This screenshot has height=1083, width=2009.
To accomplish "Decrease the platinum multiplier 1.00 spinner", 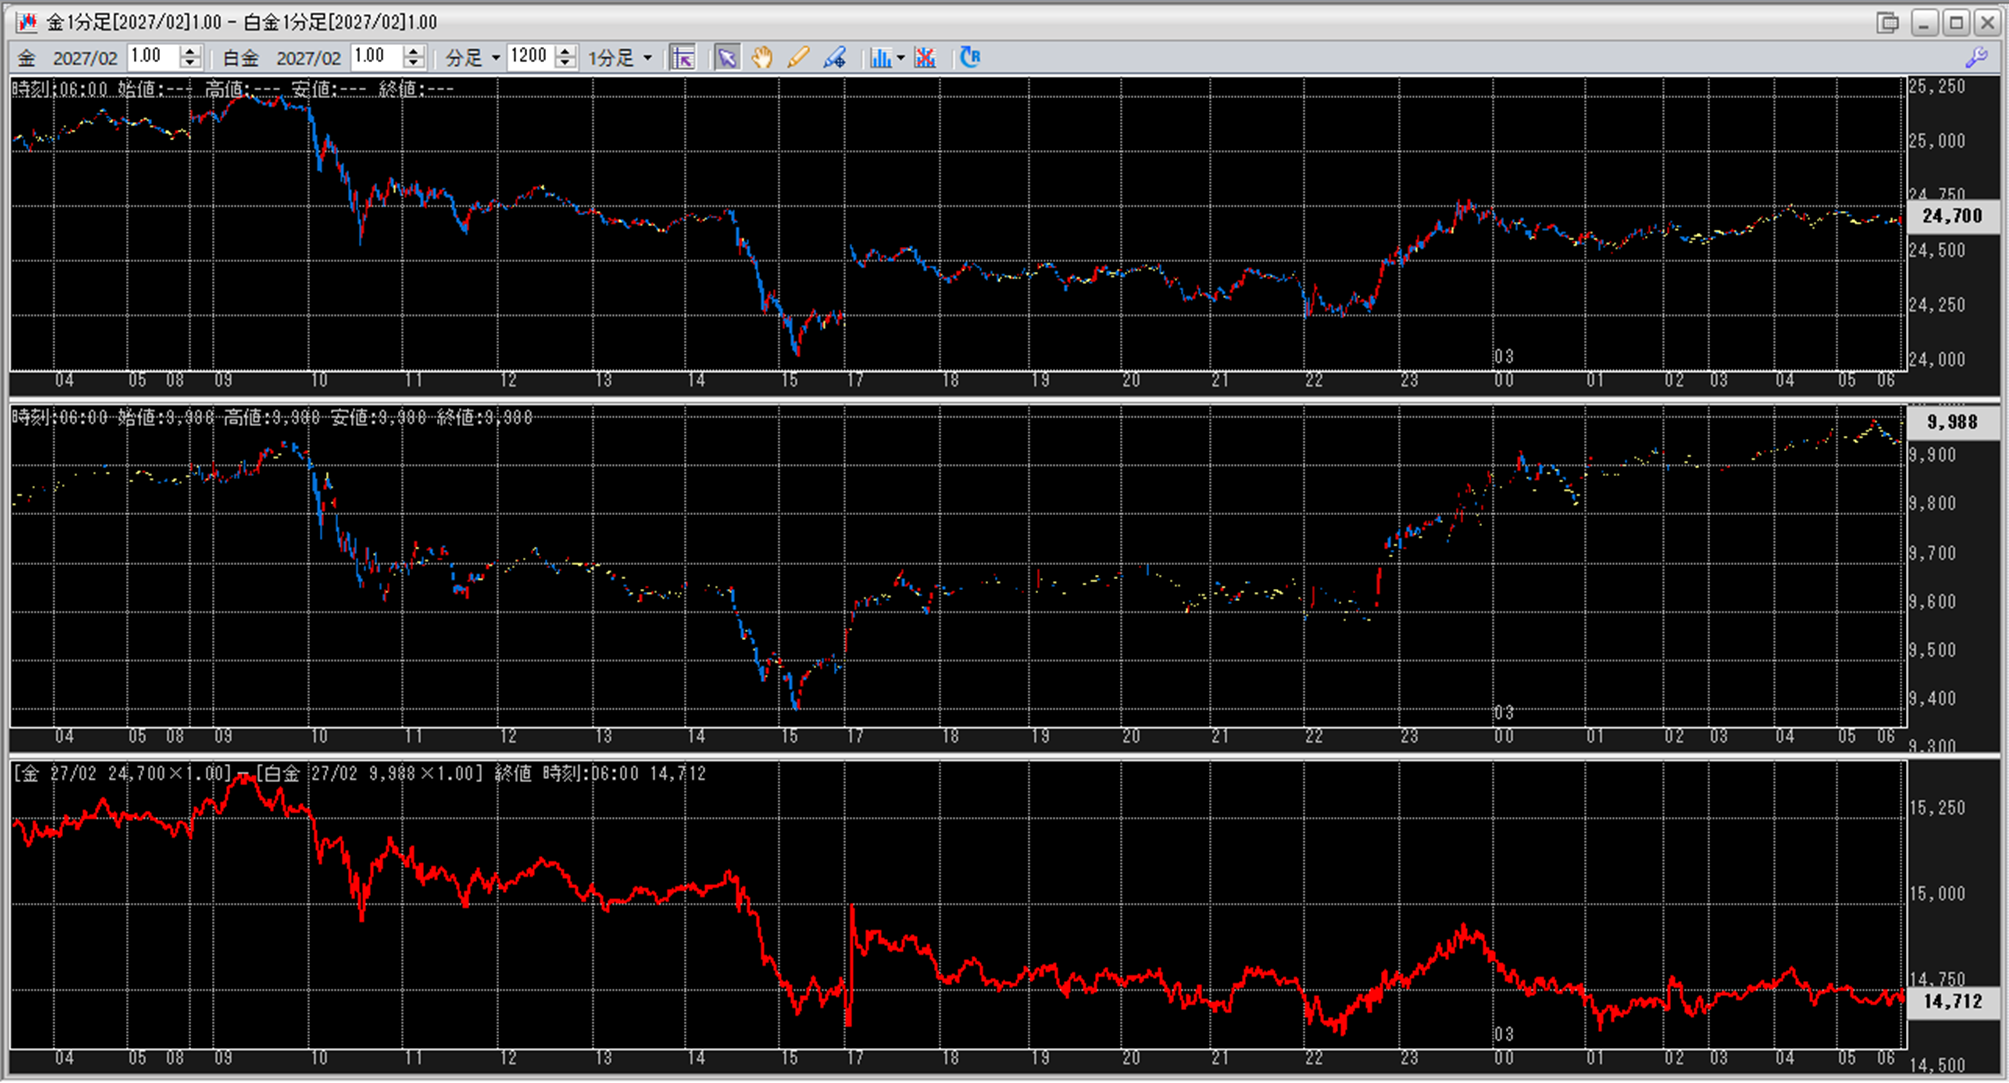I will click(x=413, y=64).
